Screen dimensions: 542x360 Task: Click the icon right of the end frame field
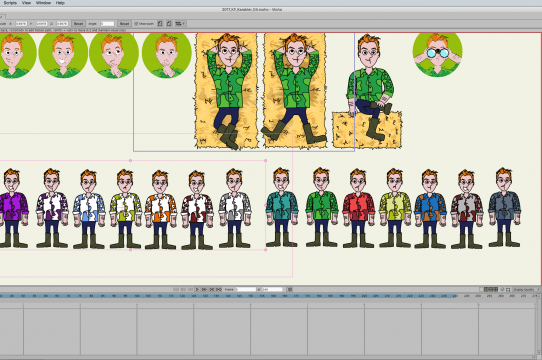click(290, 289)
